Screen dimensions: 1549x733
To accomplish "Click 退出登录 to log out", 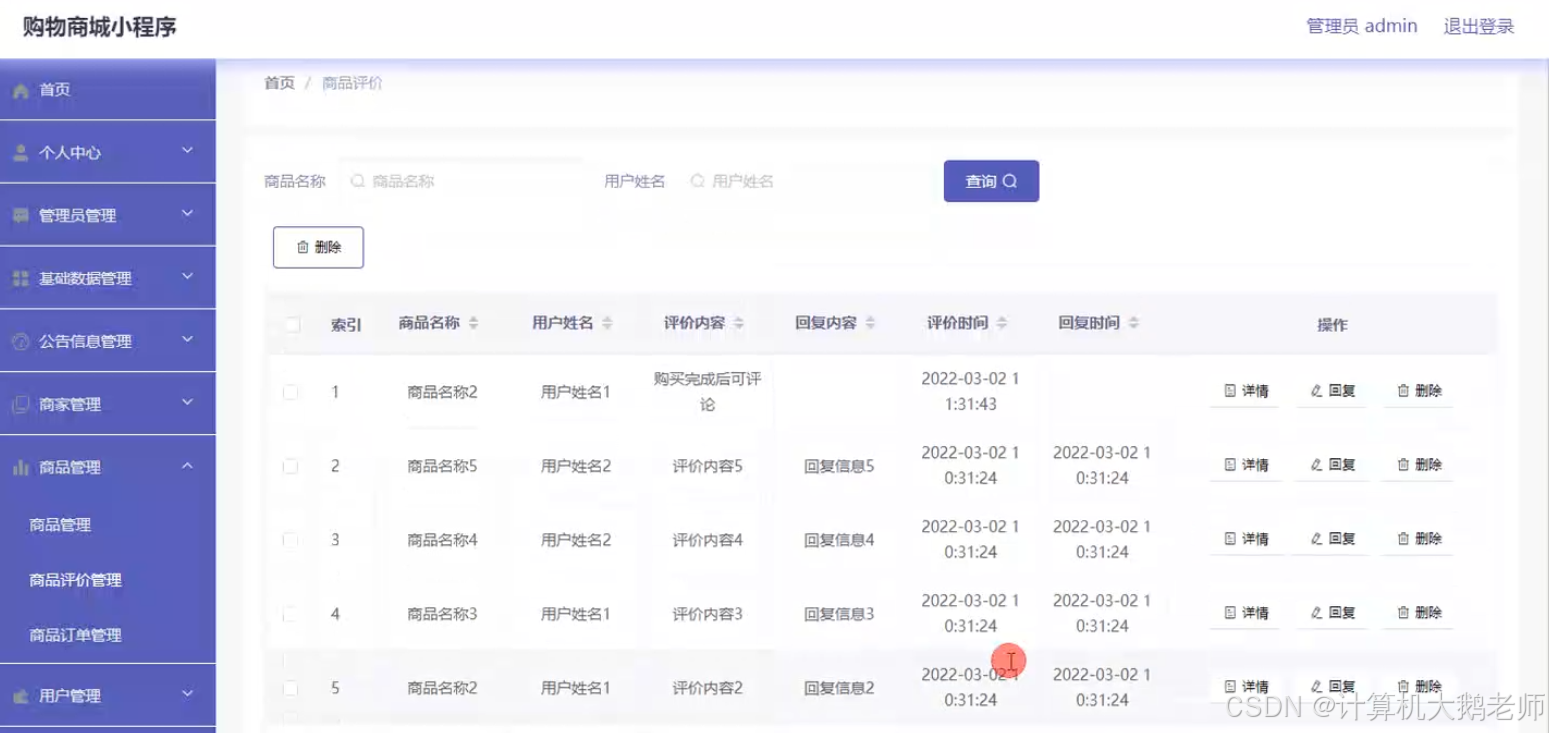I will pyautogui.click(x=1479, y=27).
